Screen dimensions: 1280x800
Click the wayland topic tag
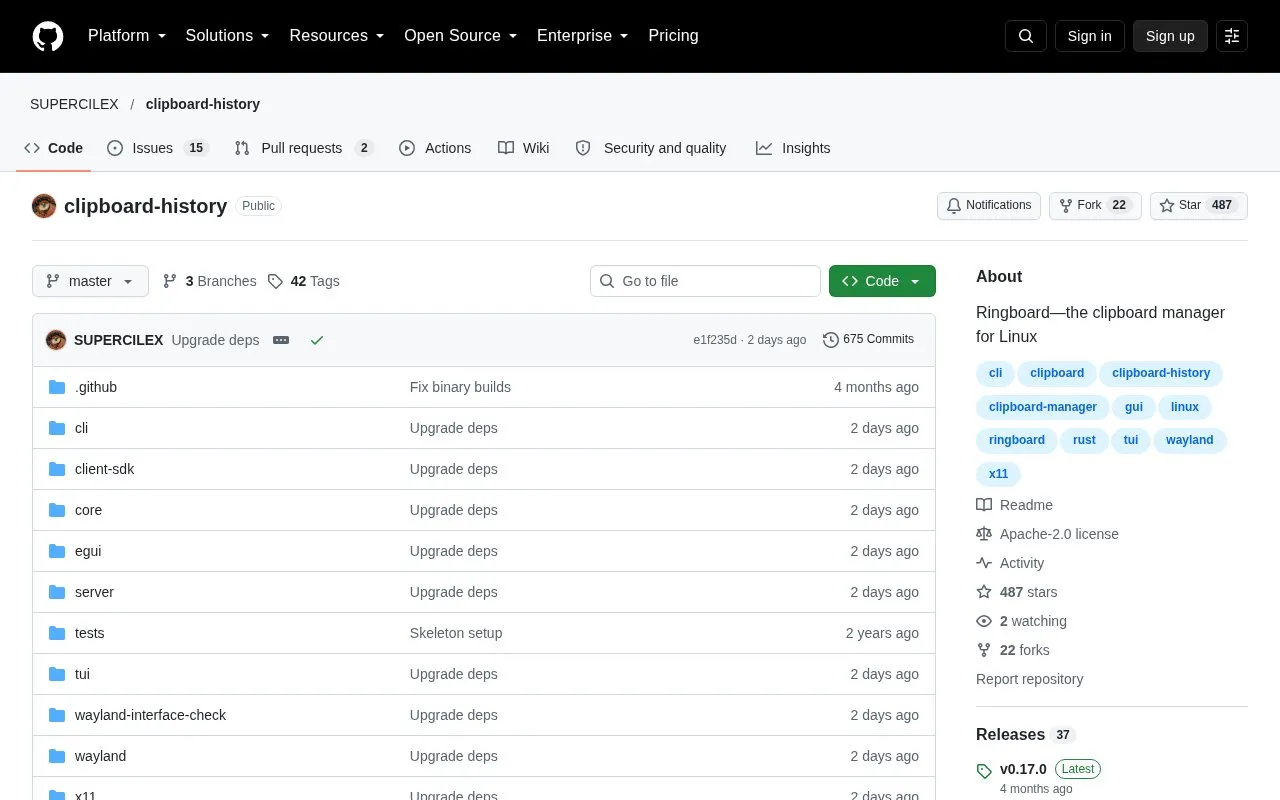(1190, 440)
